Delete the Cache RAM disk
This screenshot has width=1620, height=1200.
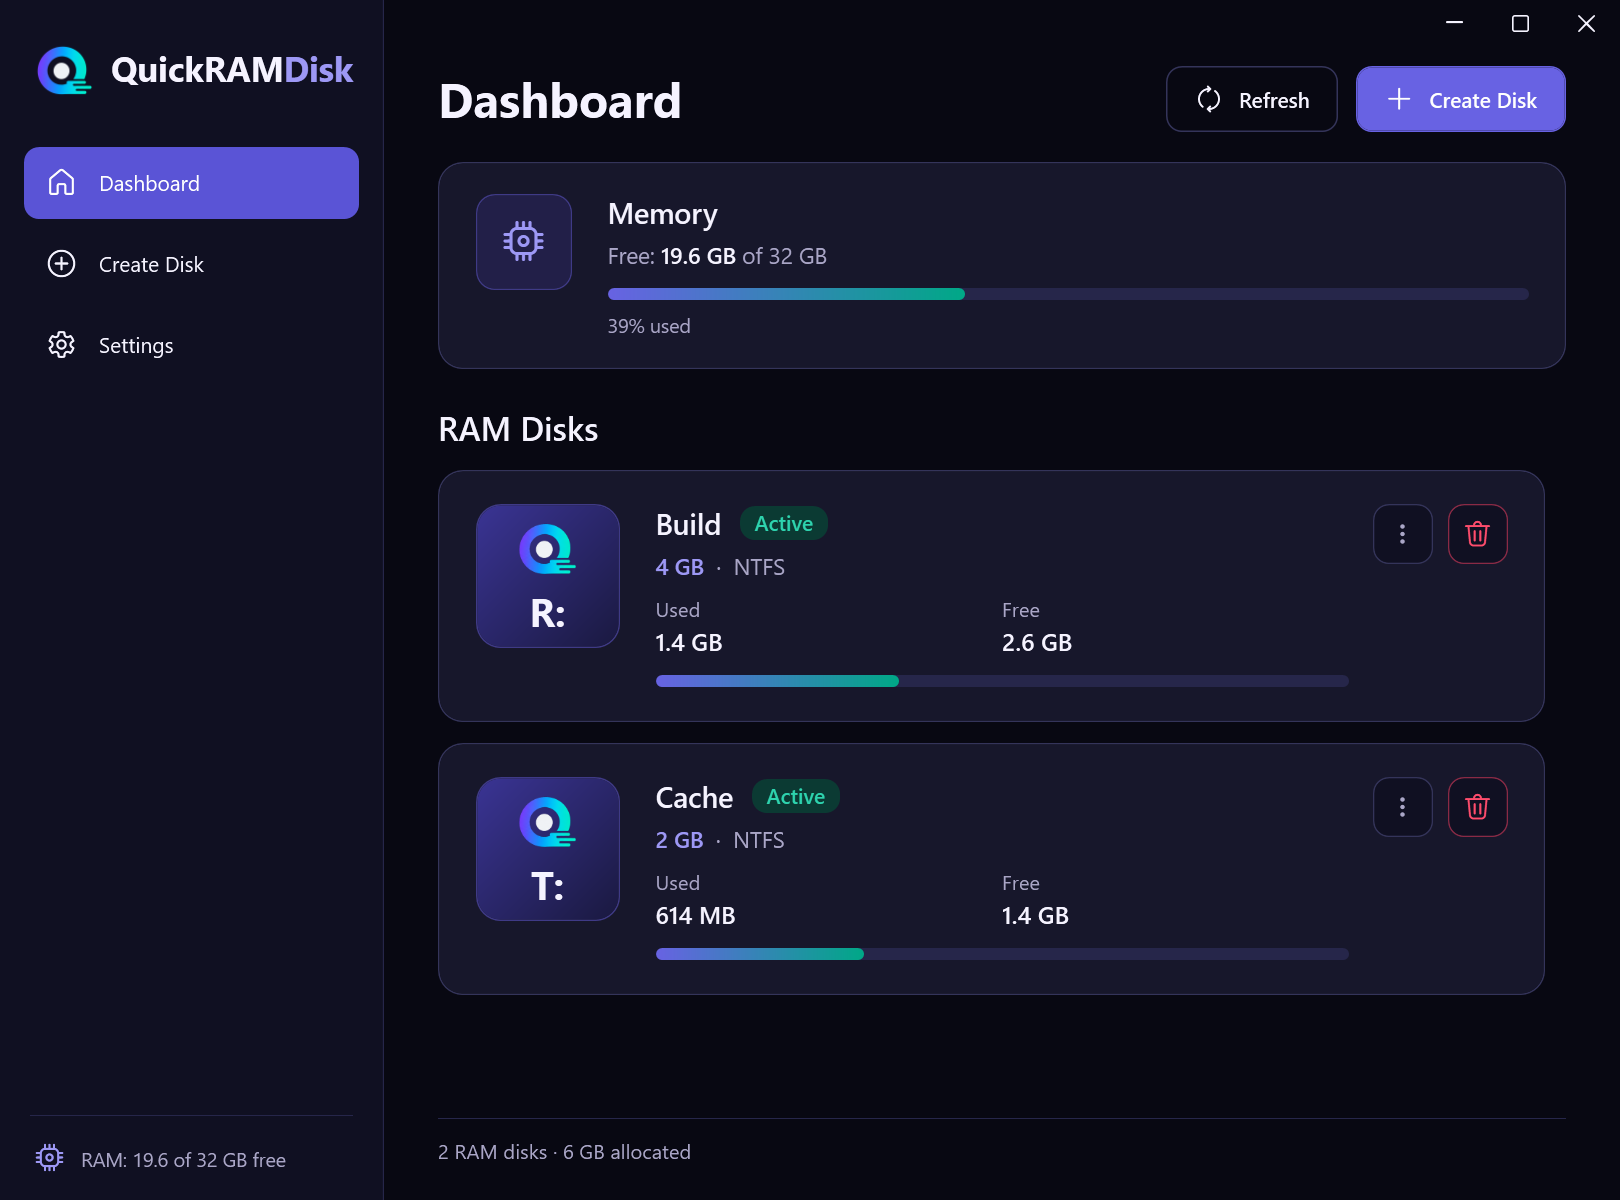(1478, 807)
